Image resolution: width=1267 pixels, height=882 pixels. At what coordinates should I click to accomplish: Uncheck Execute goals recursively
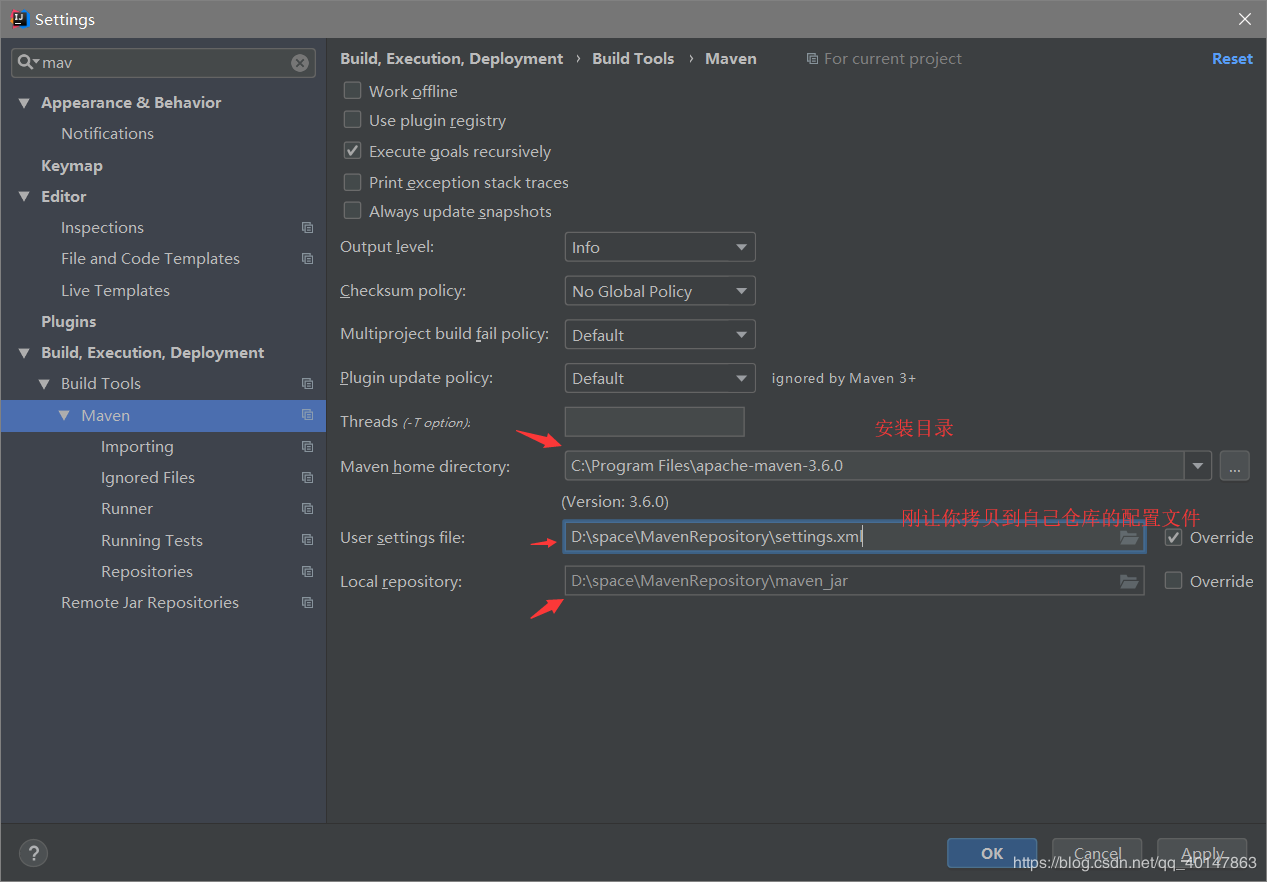pyautogui.click(x=352, y=151)
